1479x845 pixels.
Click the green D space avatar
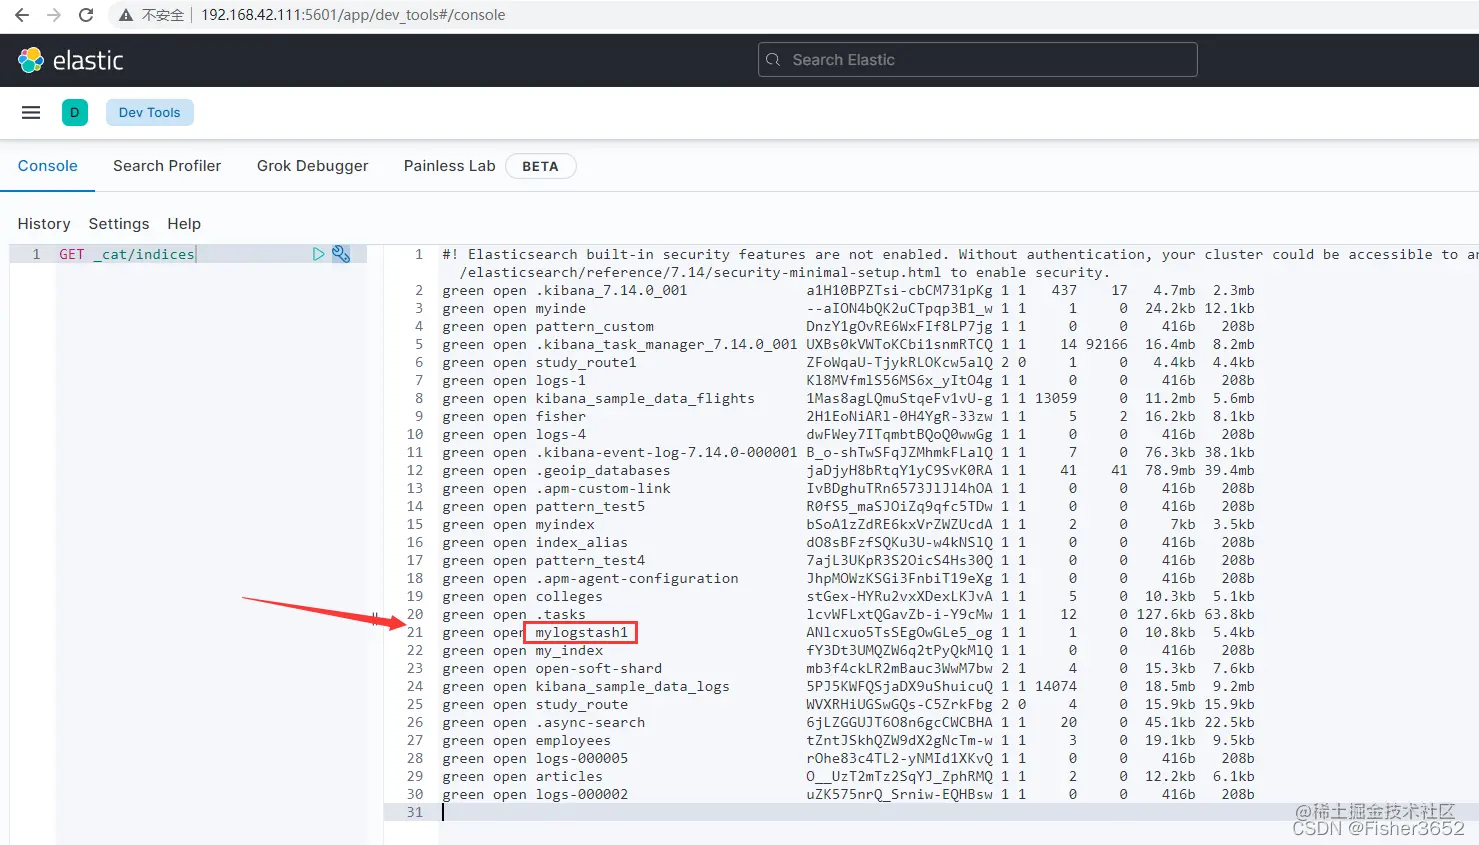[x=75, y=113]
